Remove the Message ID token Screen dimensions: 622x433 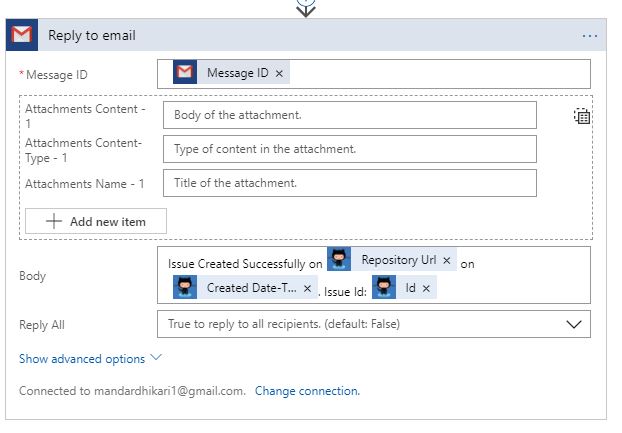pyautogui.click(x=279, y=73)
